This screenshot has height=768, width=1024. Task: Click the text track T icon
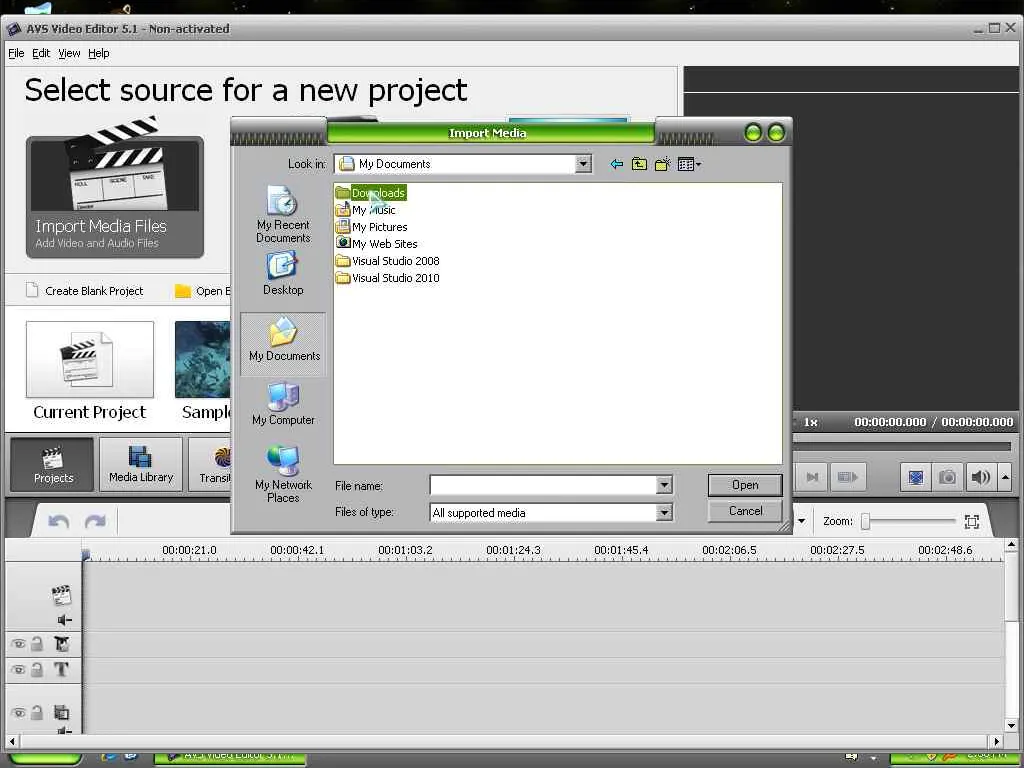click(x=61, y=669)
